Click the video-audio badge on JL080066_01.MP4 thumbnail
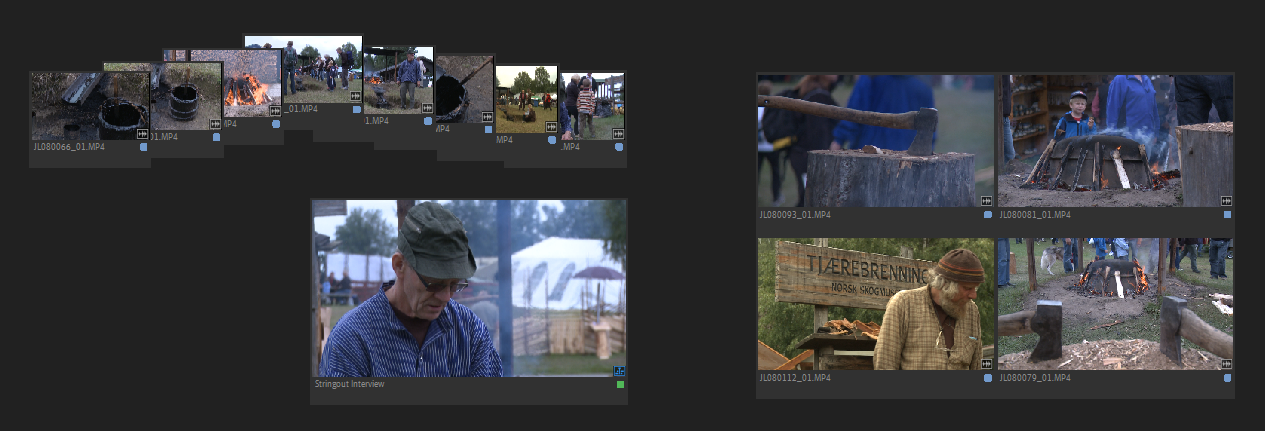This screenshot has height=431, width=1265. (142, 133)
